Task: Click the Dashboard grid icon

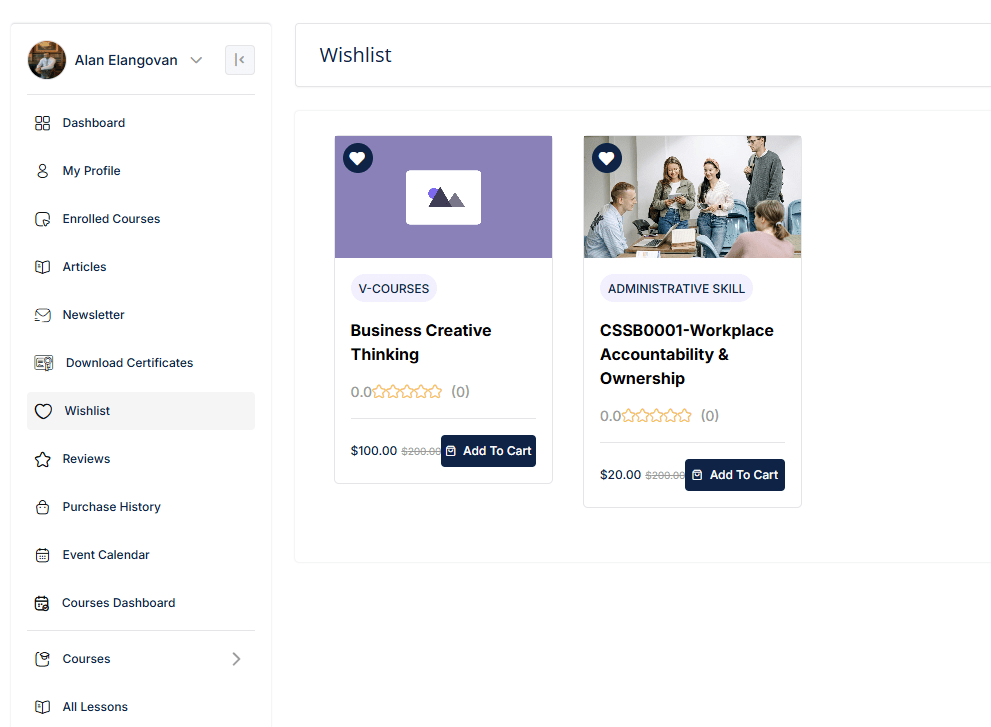Action: [x=42, y=123]
